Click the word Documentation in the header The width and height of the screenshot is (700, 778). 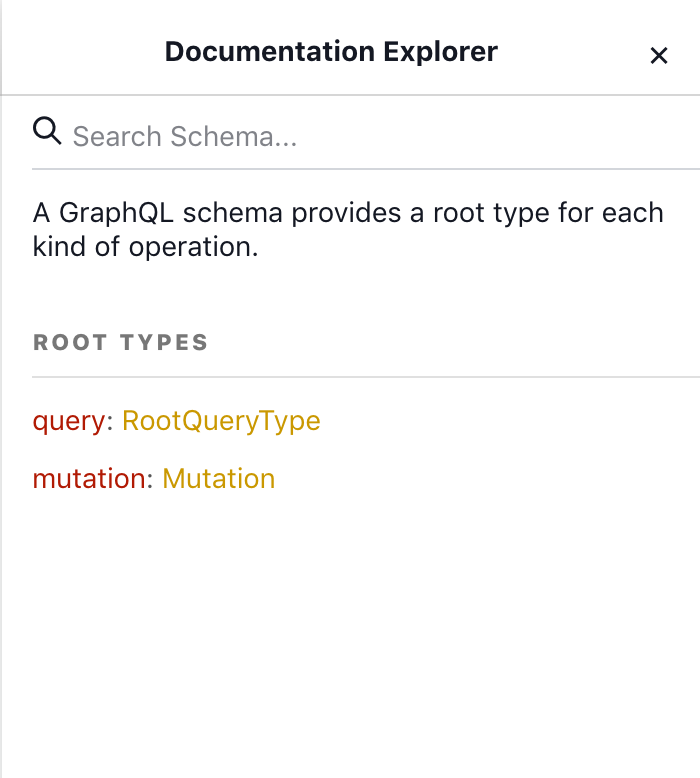pos(270,52)
